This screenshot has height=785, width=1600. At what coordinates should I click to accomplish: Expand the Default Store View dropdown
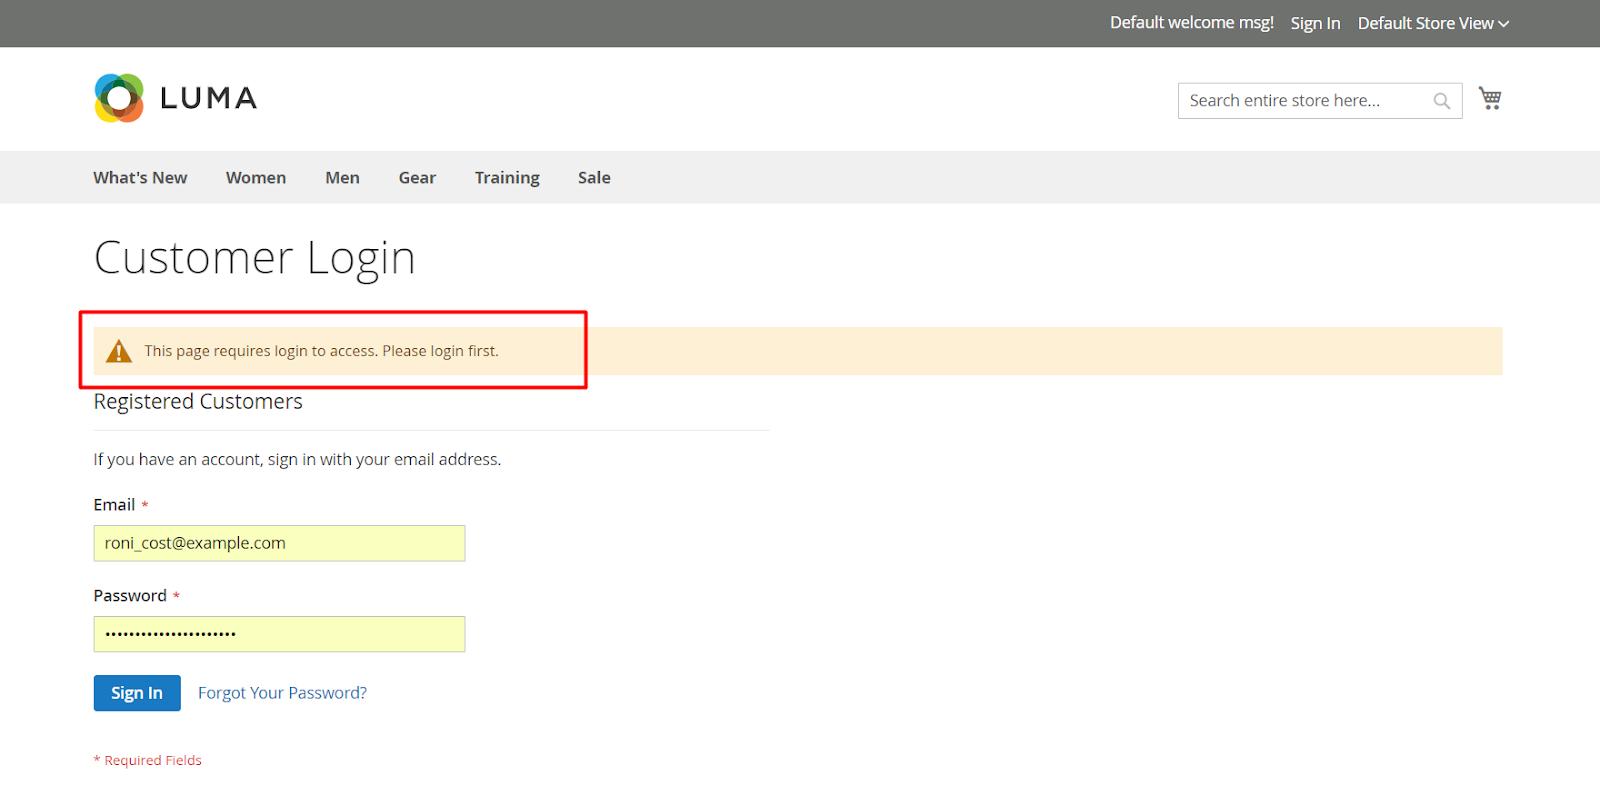click(1432, 23)
